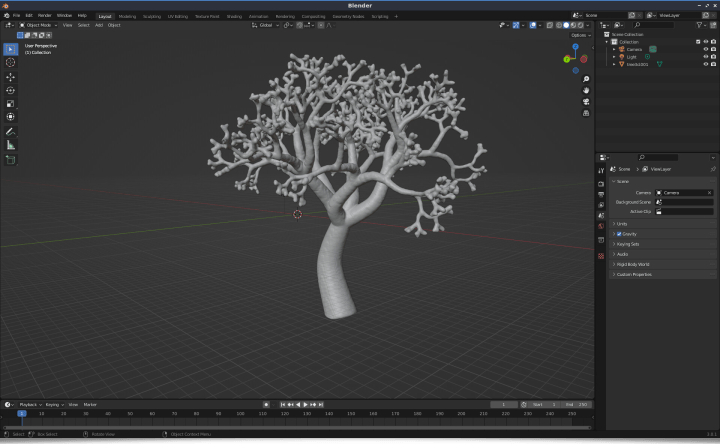This screenshot has height=444, width=720.
Task: Click the outliner search field
Action: click(x=653, y=25)
